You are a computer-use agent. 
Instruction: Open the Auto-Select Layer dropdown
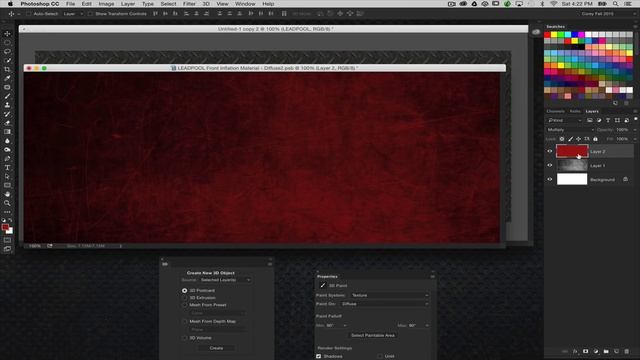(73, 14)
